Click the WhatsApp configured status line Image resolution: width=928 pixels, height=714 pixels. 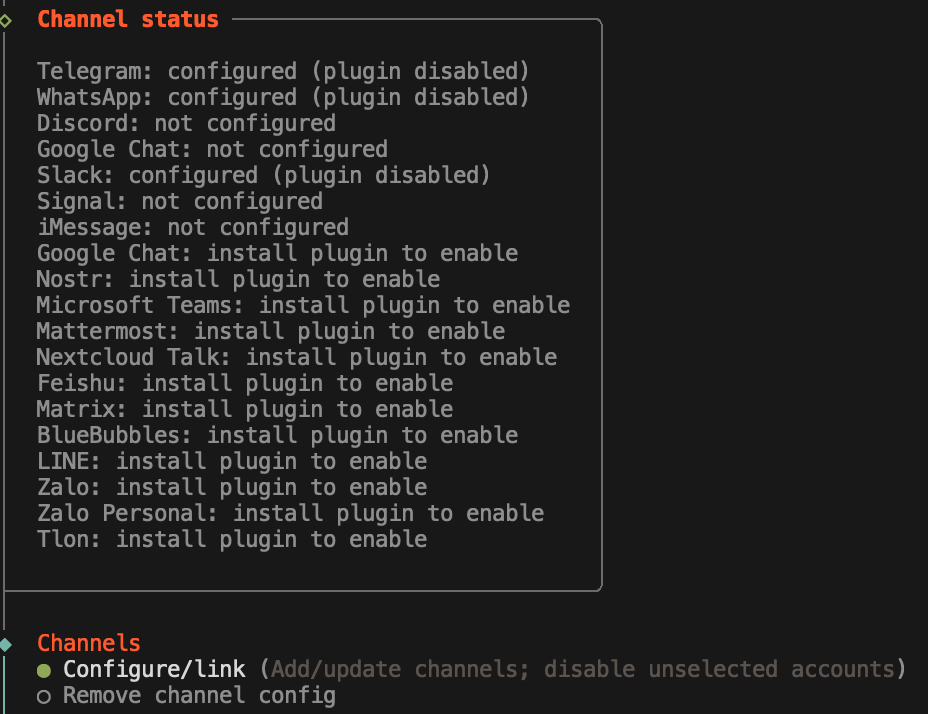tap(282, 97)
